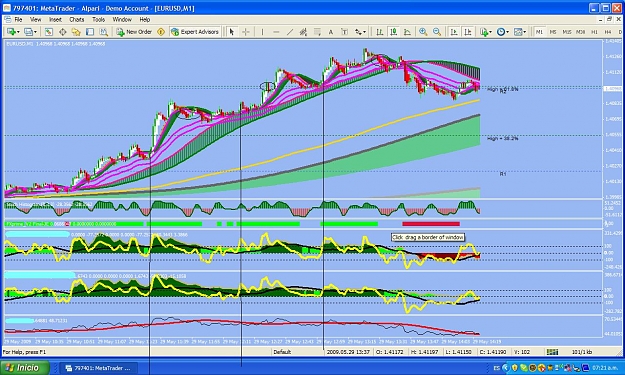Click the Indicators list icon
The image size is (625, 375).
coord(483,32)
